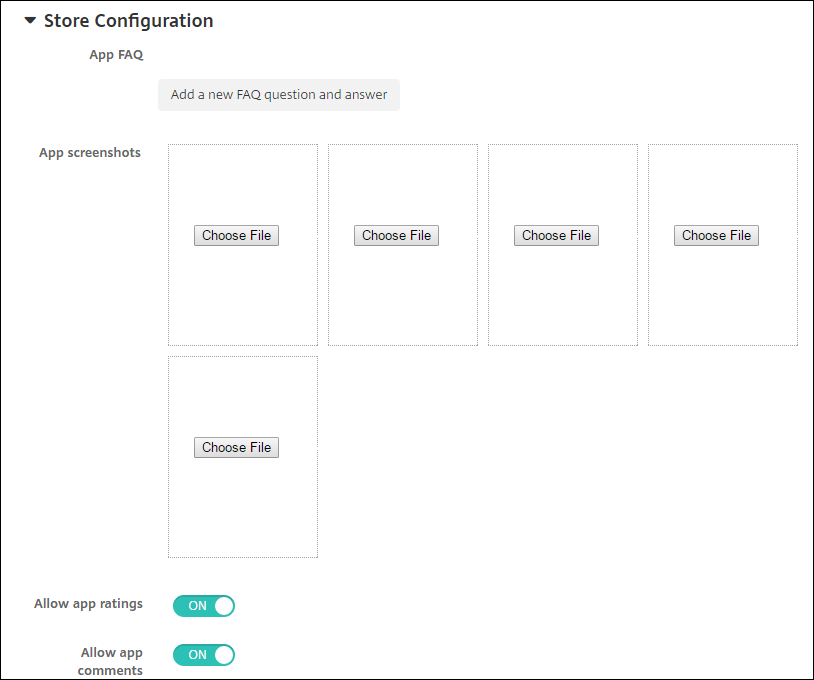Click the App FAQ field label
The width and height of the screenshot is (814, 680).
(x=116, y=54)
